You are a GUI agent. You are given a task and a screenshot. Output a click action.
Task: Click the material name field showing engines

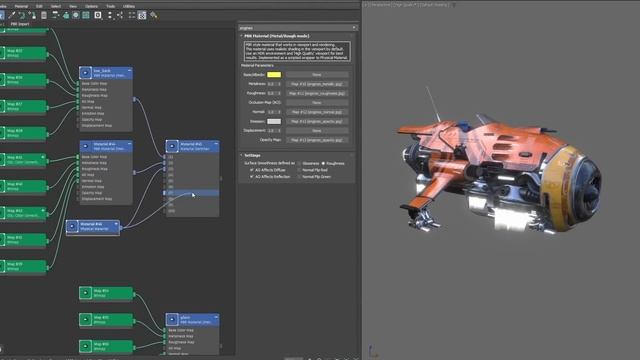(x=295, y=28)
